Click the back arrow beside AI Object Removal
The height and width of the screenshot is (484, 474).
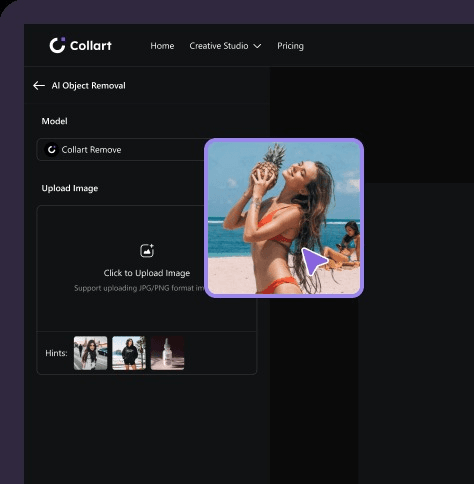(x=39, y=86)
